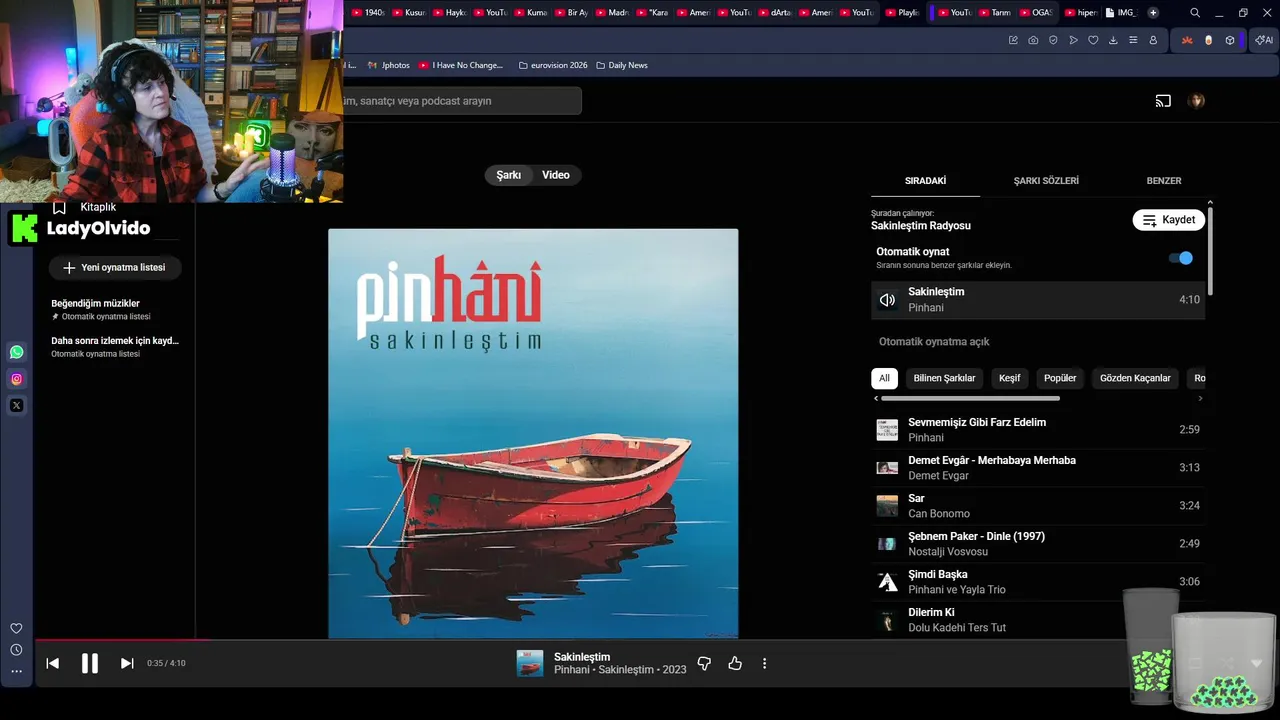
Task: Open the Daily News bookmarks folder
Action: coord(622,65)
